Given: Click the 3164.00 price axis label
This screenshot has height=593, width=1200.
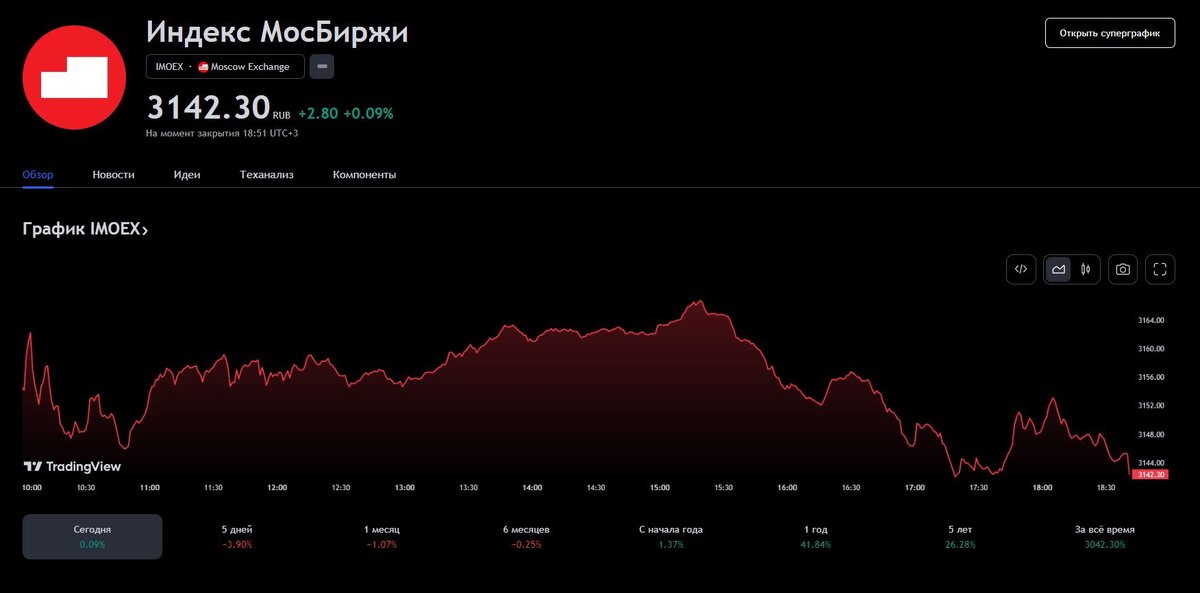Looking at the screenshot, I should point(1152,320).
